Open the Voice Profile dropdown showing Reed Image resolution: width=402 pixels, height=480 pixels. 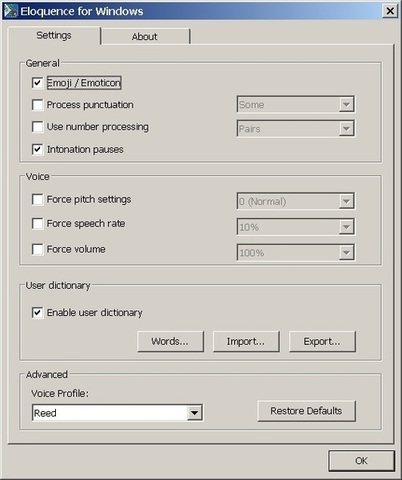coord(117,413)
